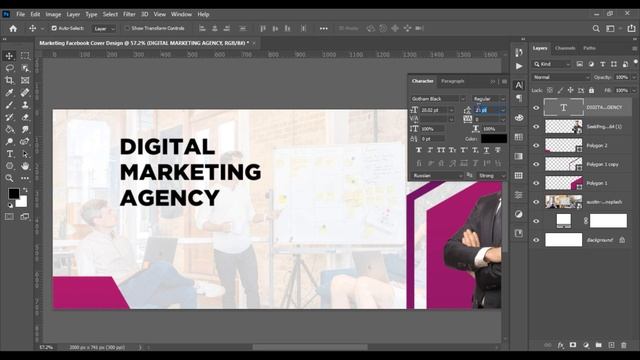
Task: Click the background color swatch
Action: pyautogui.click(x=22, y=202)
